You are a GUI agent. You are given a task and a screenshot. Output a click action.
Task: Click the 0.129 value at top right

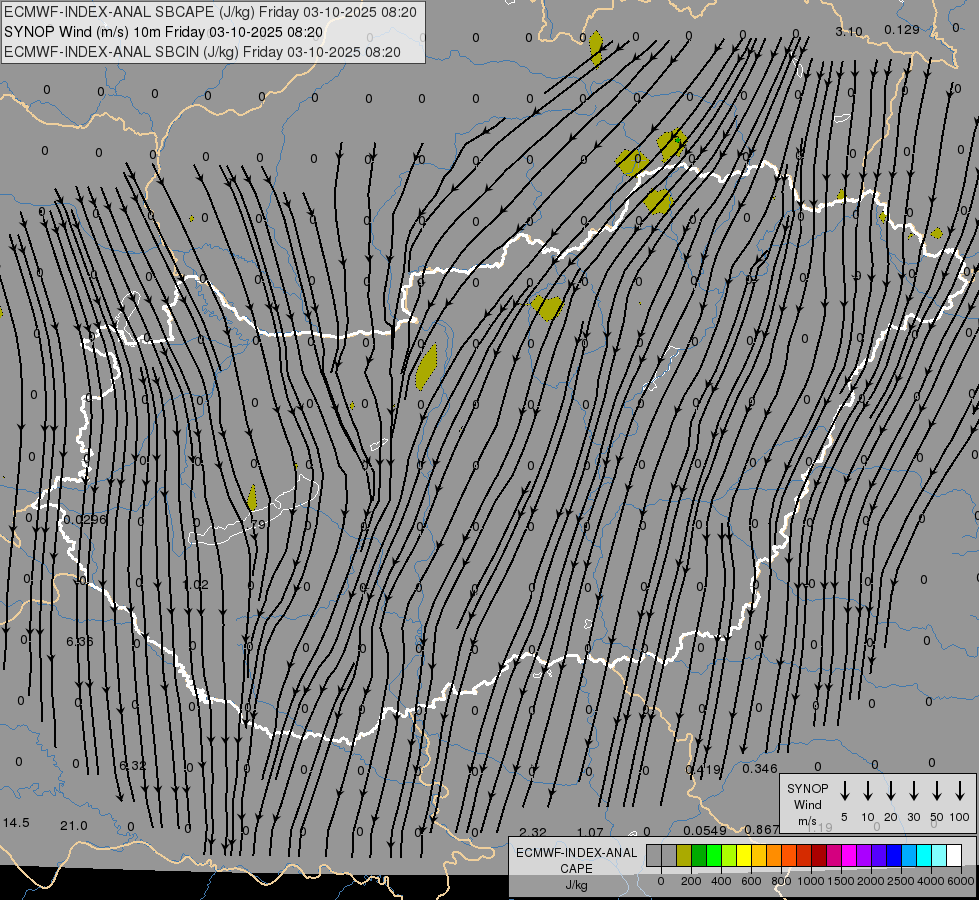coord(901,30)
